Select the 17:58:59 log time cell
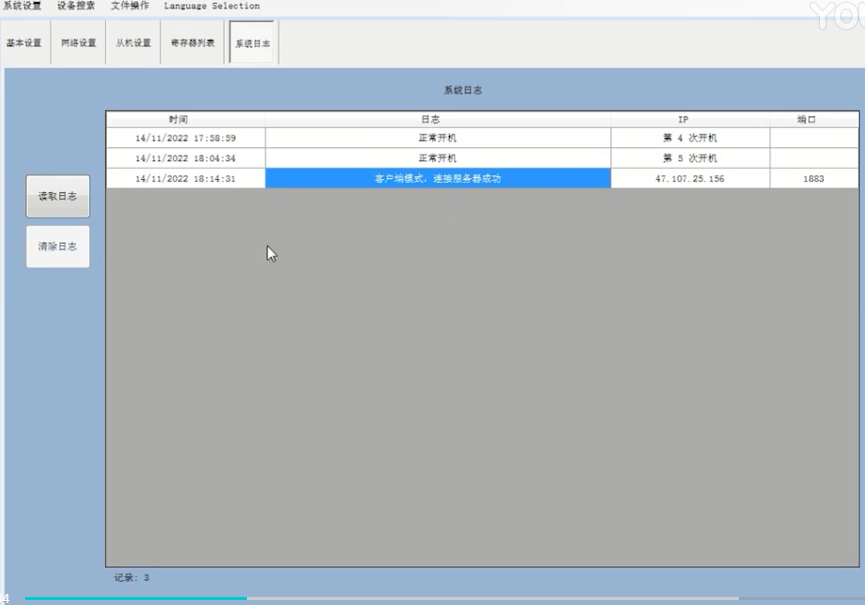 tap(185, 138)
